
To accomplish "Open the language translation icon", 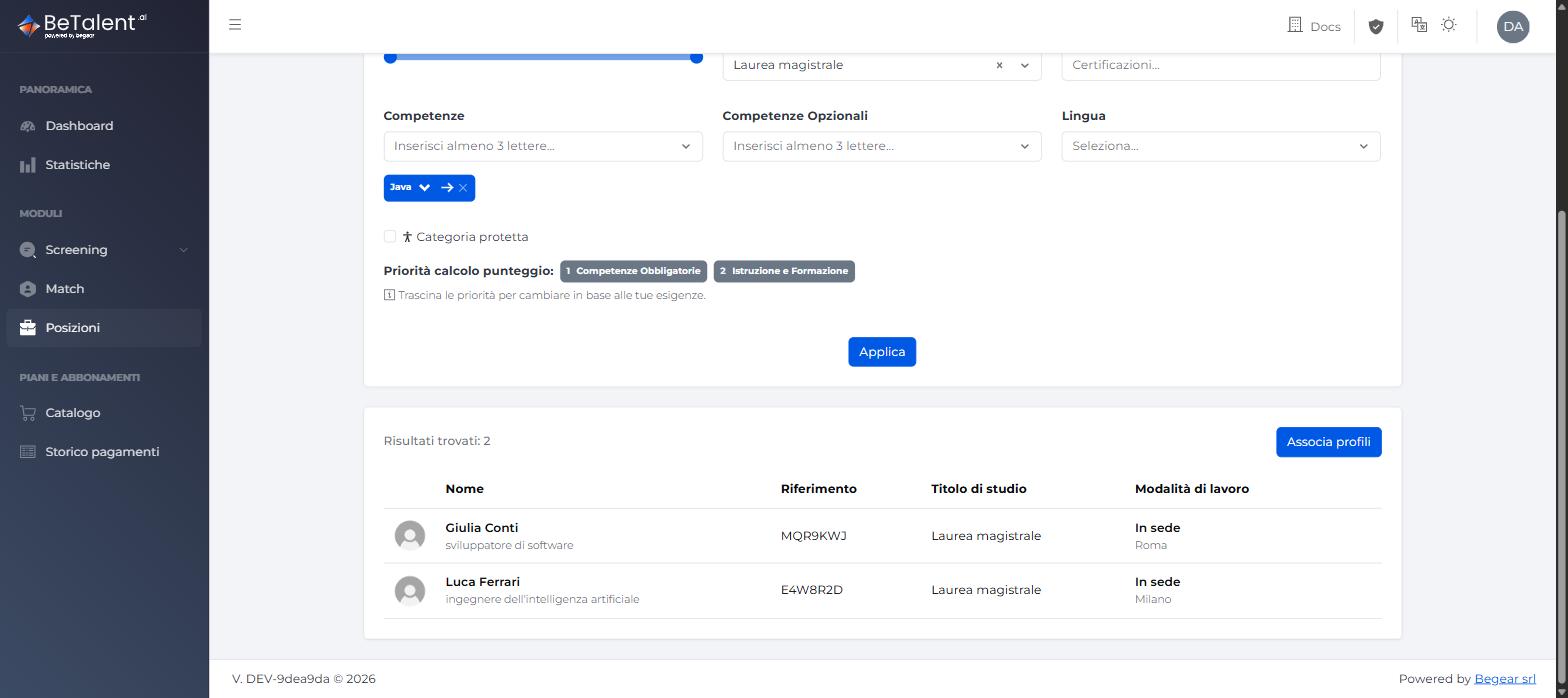I will click(x=1419, y=25).
